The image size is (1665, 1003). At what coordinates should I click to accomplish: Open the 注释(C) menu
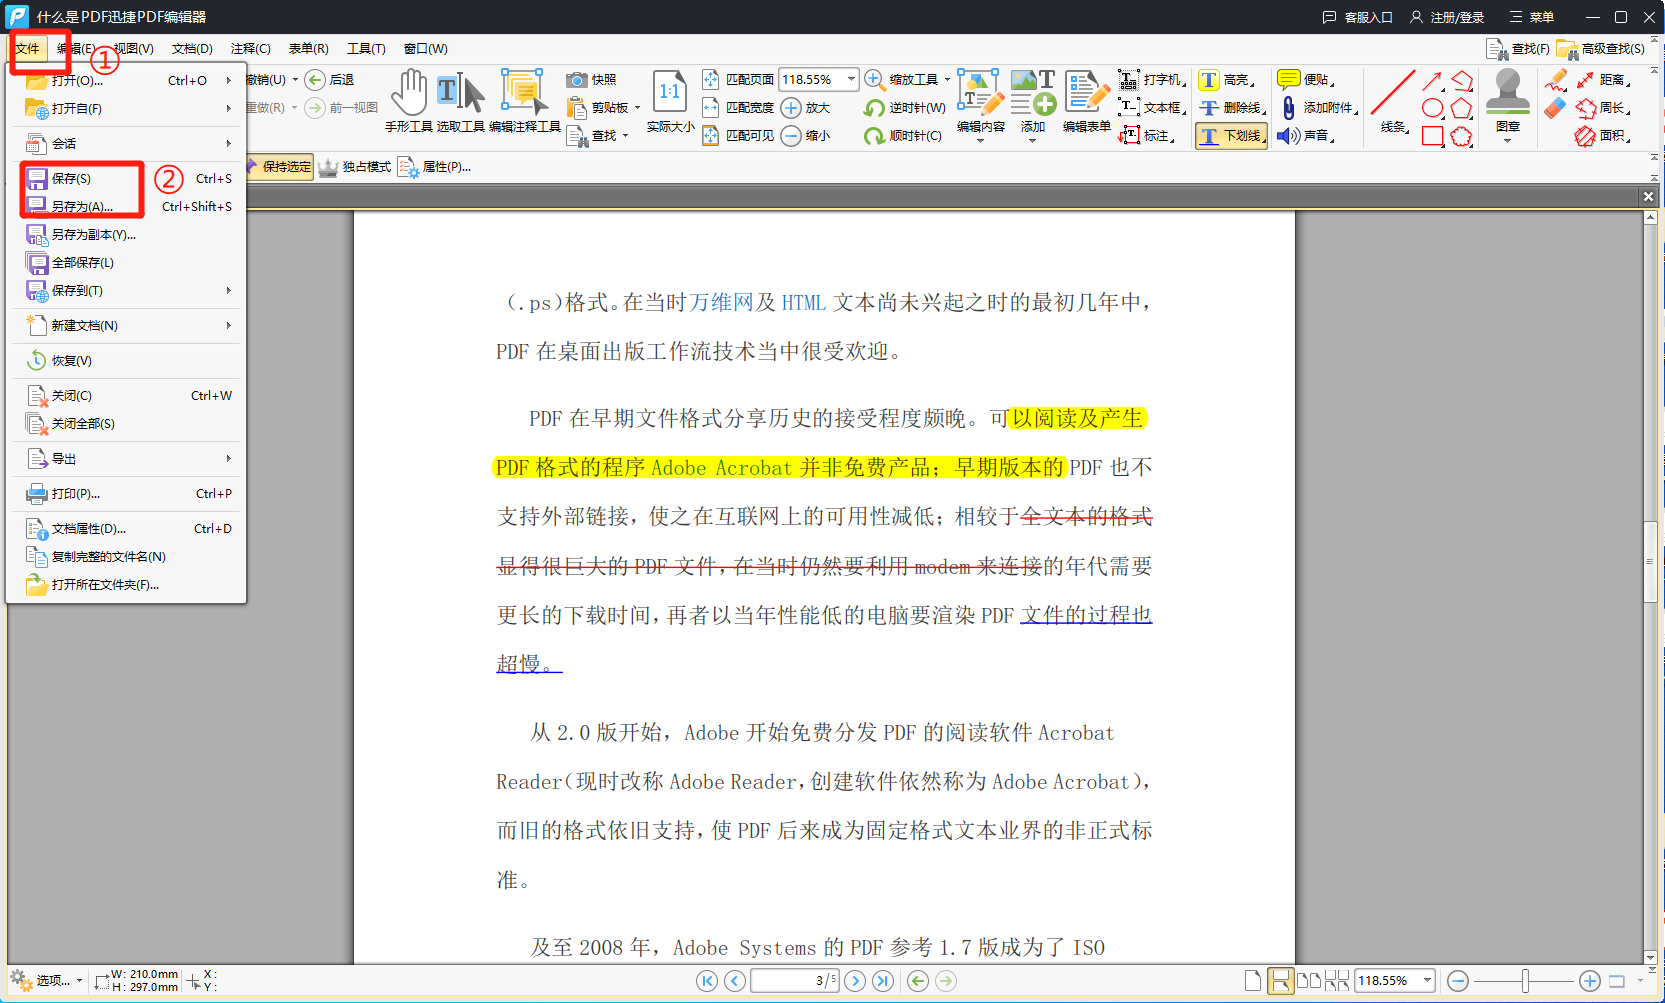pos(250,47)
